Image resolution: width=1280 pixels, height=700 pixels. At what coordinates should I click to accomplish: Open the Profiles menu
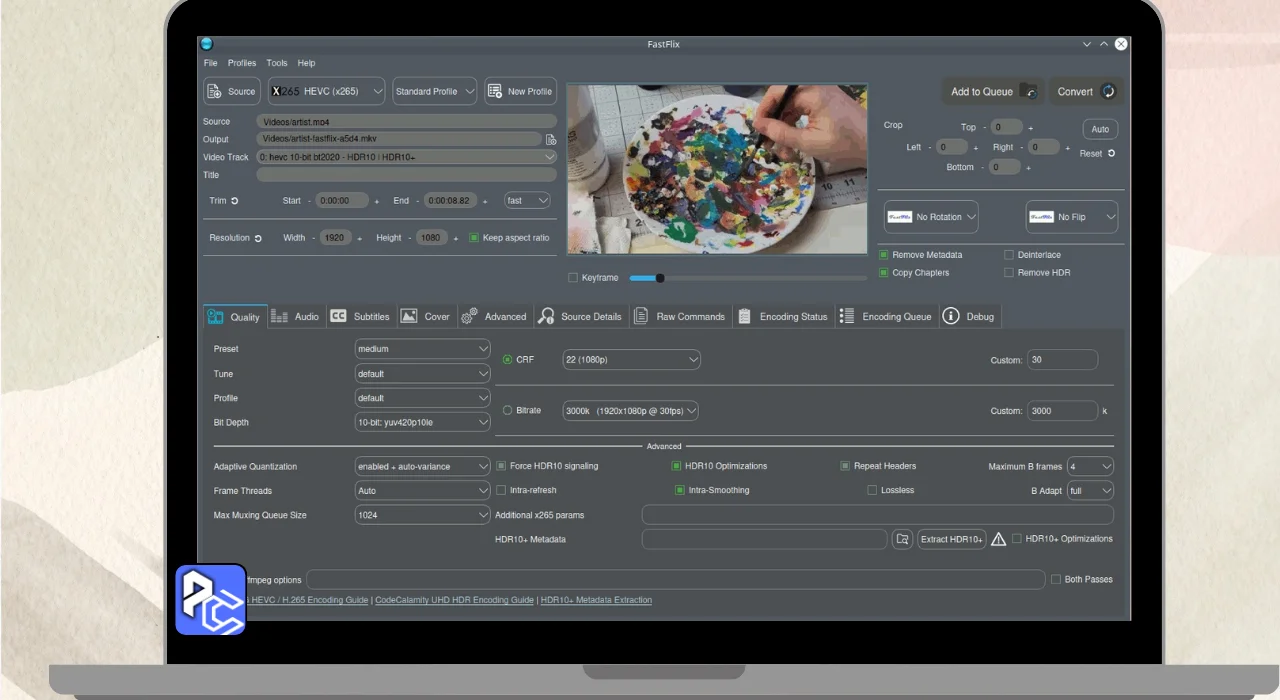click(242, 63)
